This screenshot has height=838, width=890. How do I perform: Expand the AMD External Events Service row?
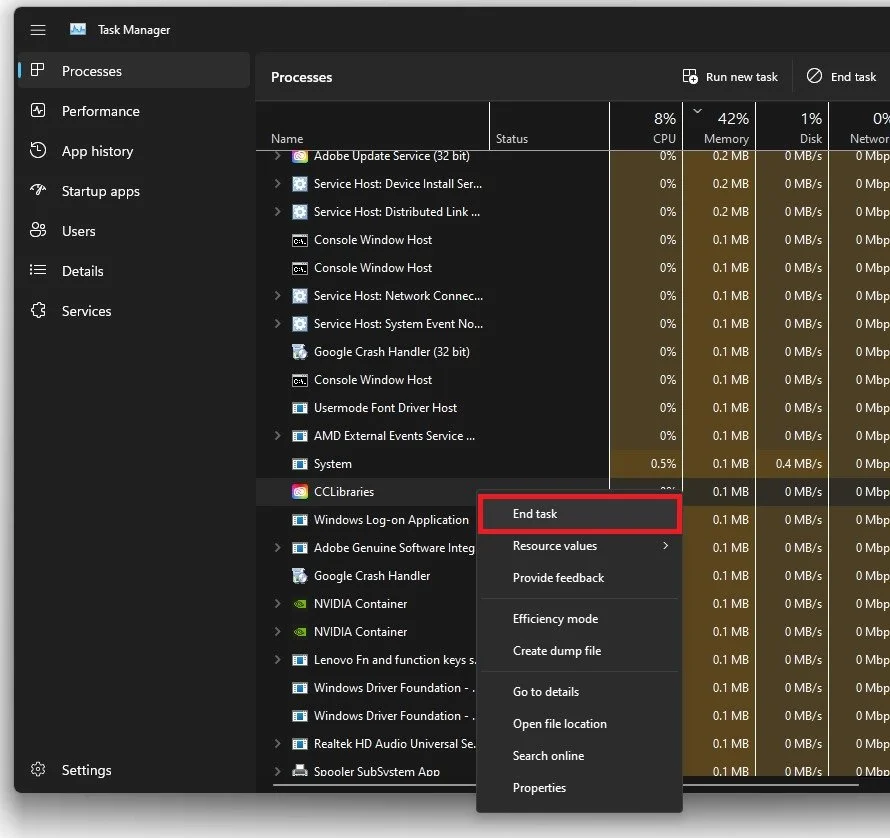278,435
